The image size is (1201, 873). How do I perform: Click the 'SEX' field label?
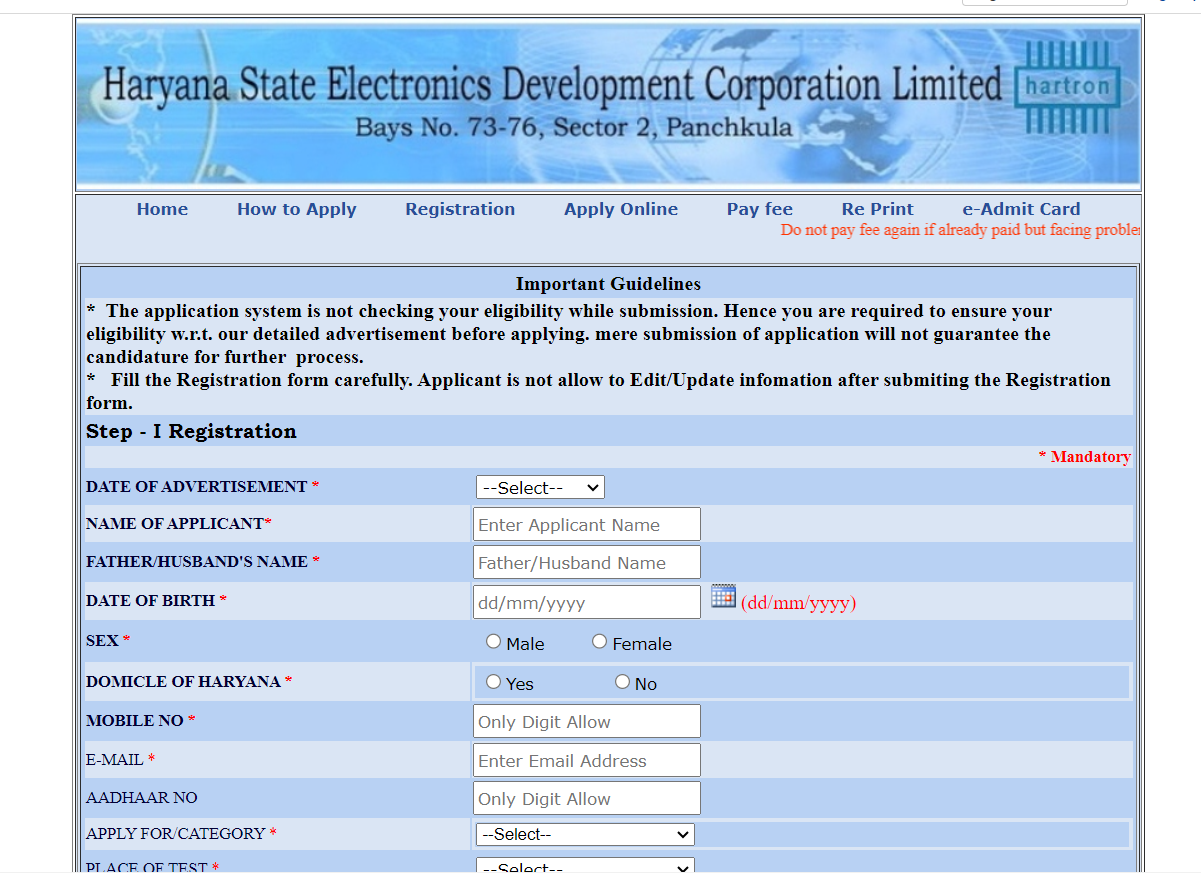tap(102, 641)
